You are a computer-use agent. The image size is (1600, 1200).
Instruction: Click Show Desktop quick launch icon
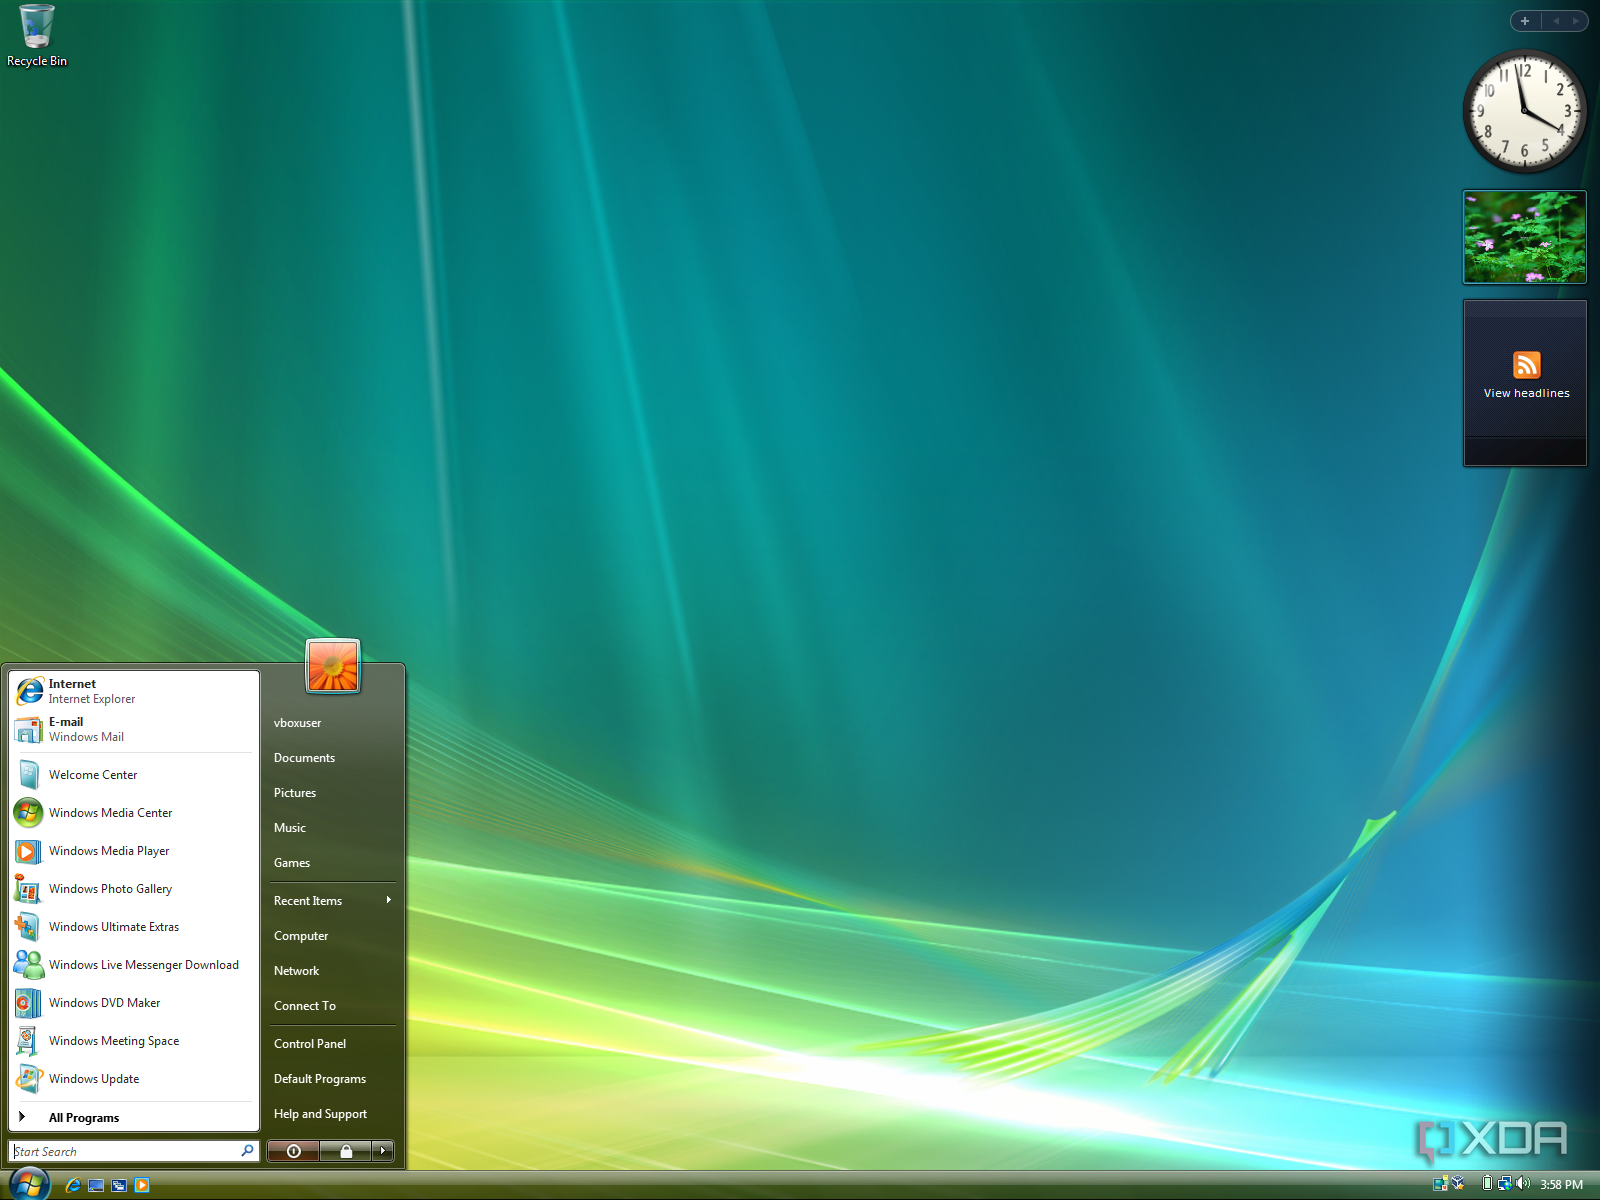[96, 1185]
